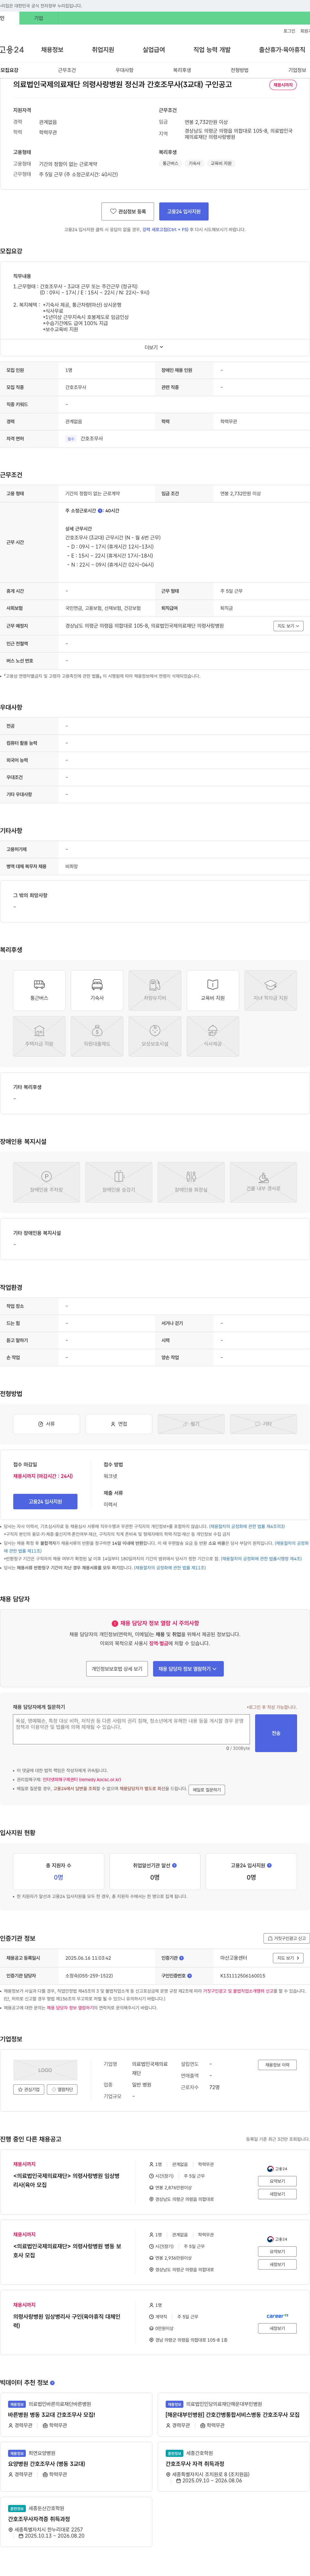Click the 로그인 link at top

click(x=289, y=31)
